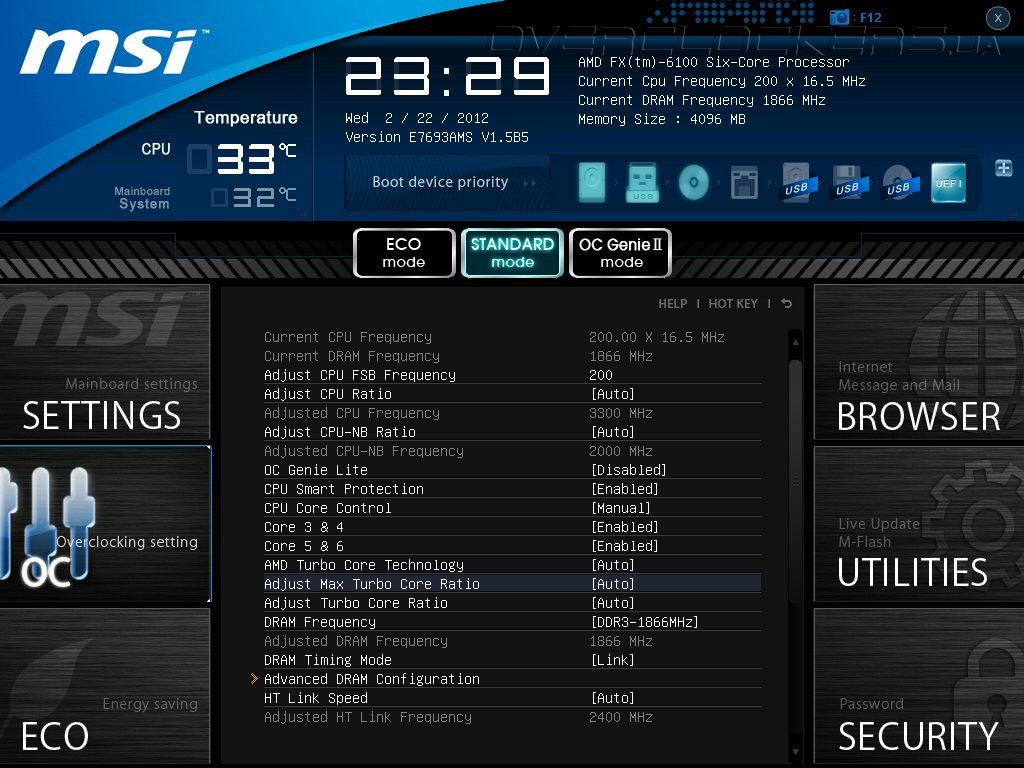
Task: Open the HELP link
Action: (x=673, y=304)
